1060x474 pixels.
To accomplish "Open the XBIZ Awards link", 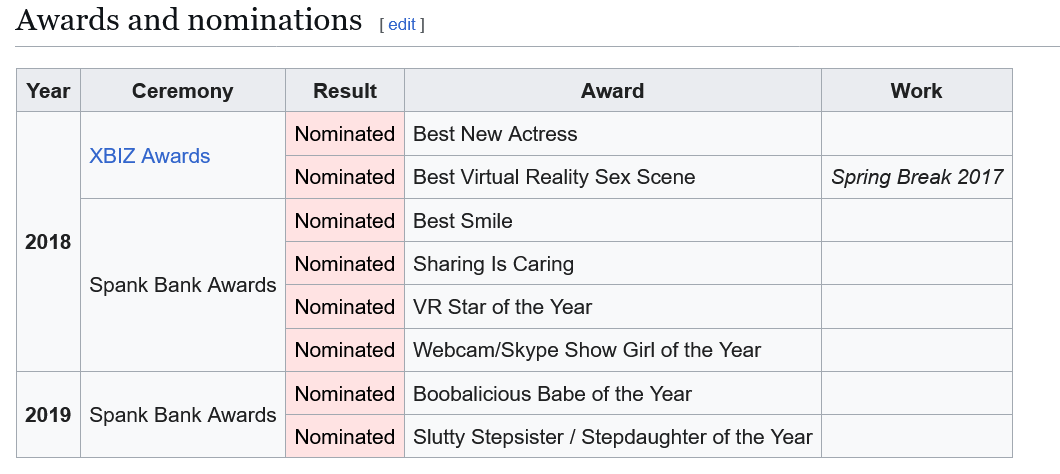I will [x=150, y=156].
